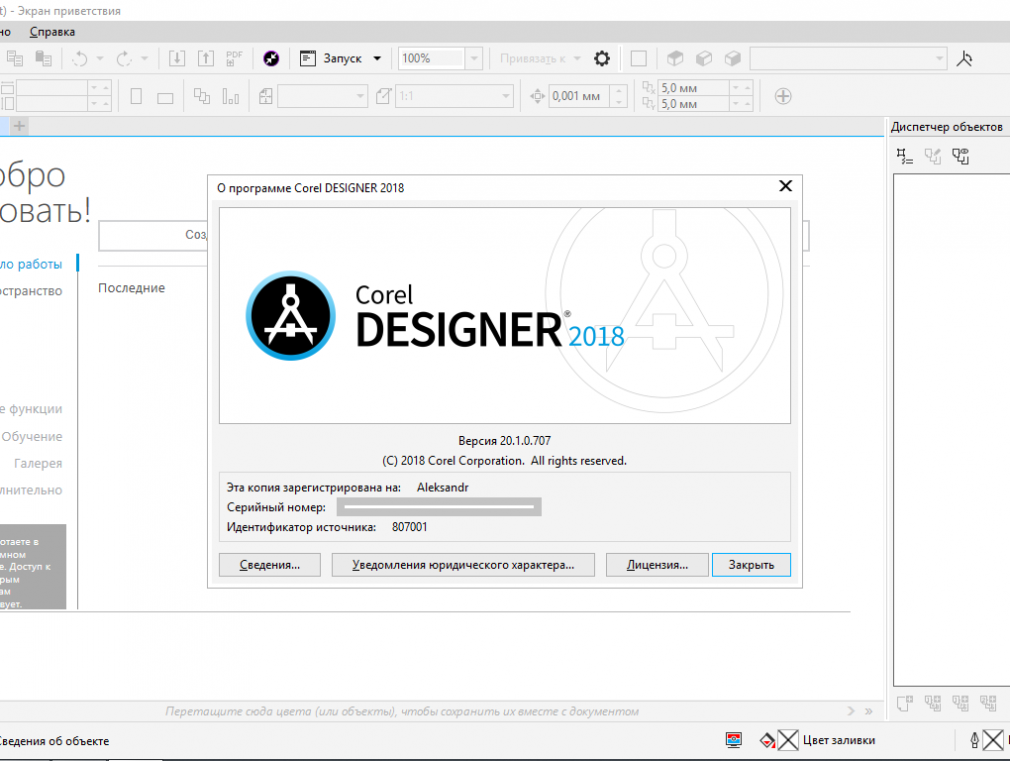The image size is (1010, 761).
Task: Click the source identifier 807001
Action: coord(410,527)
